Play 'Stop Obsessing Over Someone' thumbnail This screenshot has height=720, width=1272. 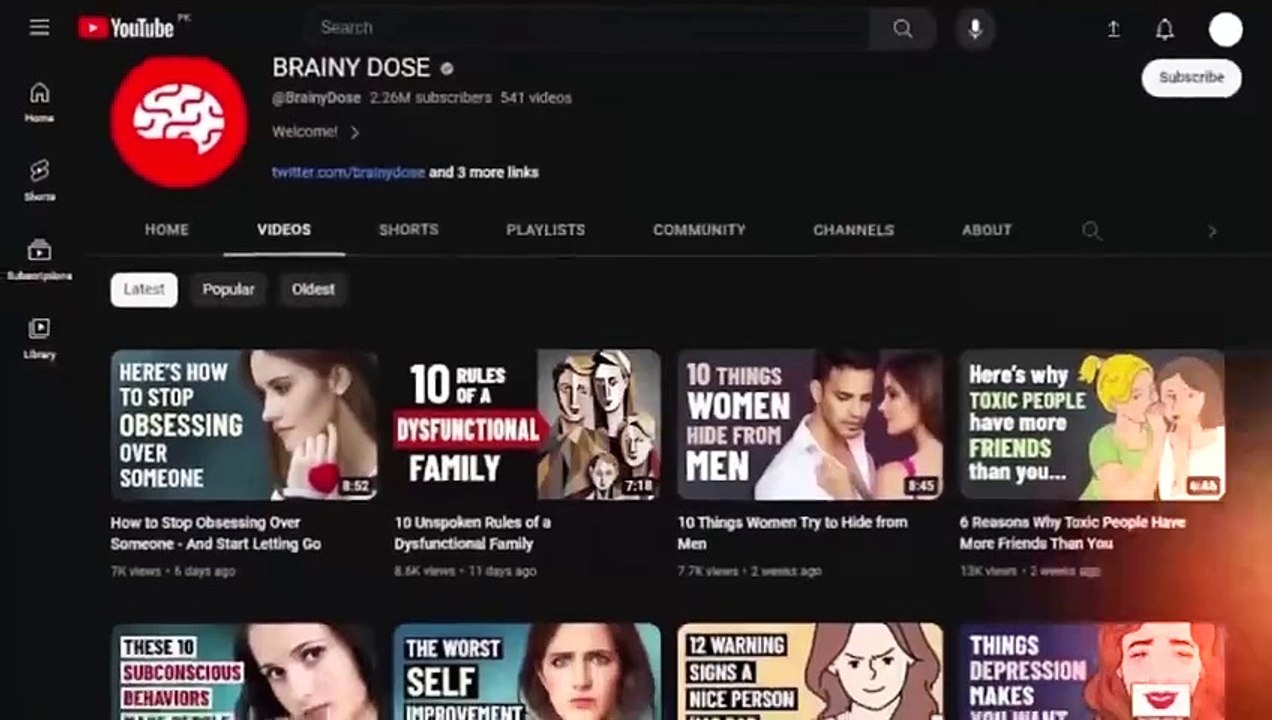244,424
